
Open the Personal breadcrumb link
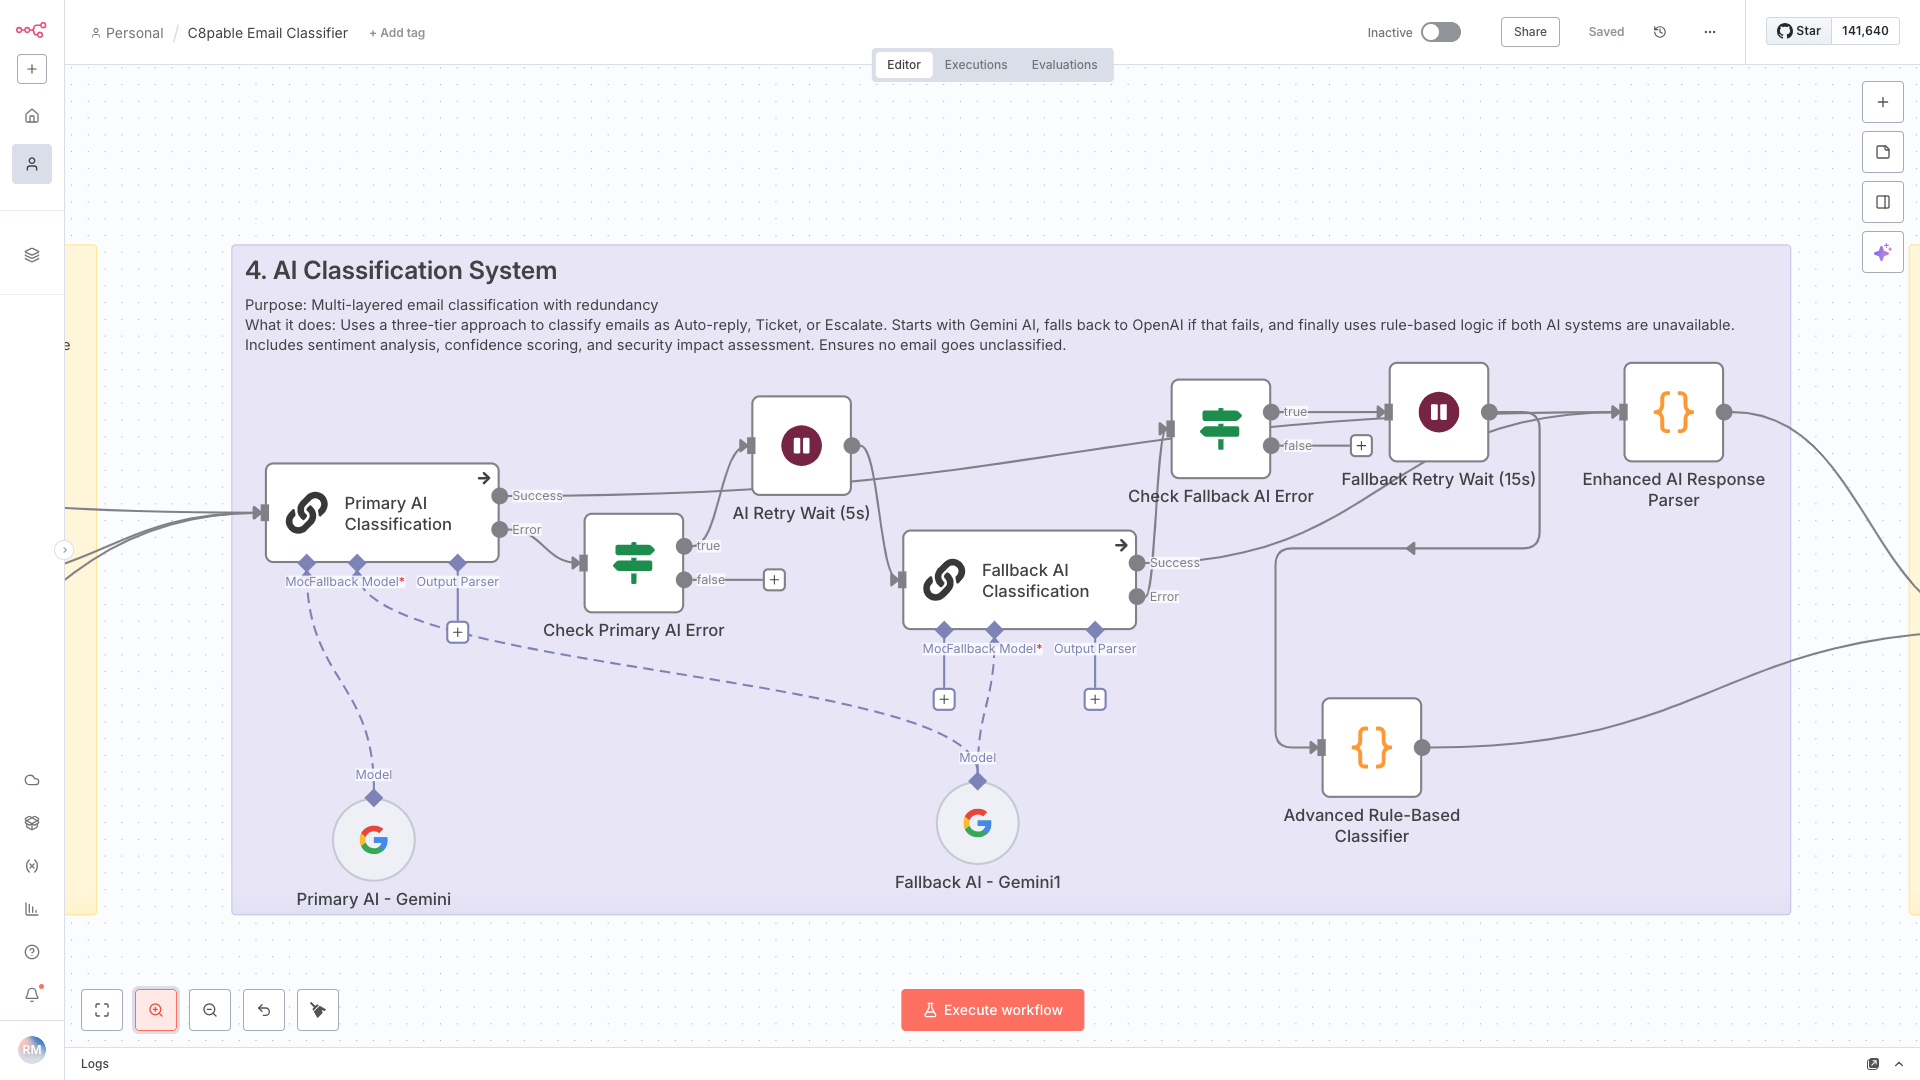tap(127, 33)
